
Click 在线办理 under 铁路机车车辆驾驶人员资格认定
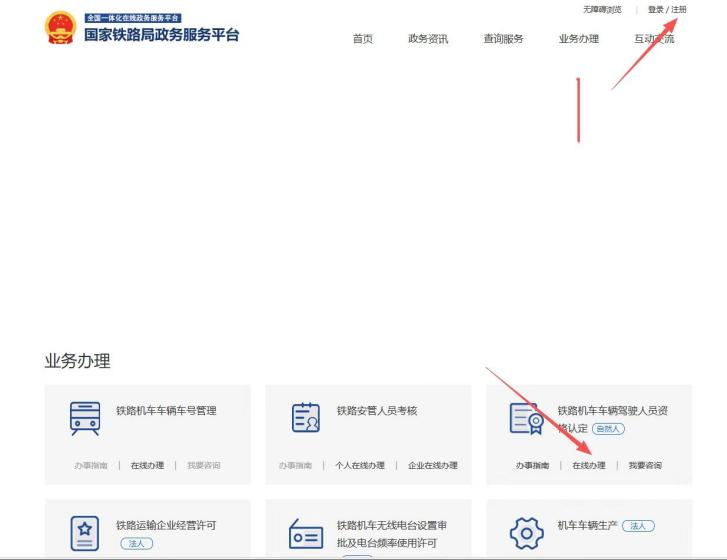pyautogui.click(x=588, y=465)
